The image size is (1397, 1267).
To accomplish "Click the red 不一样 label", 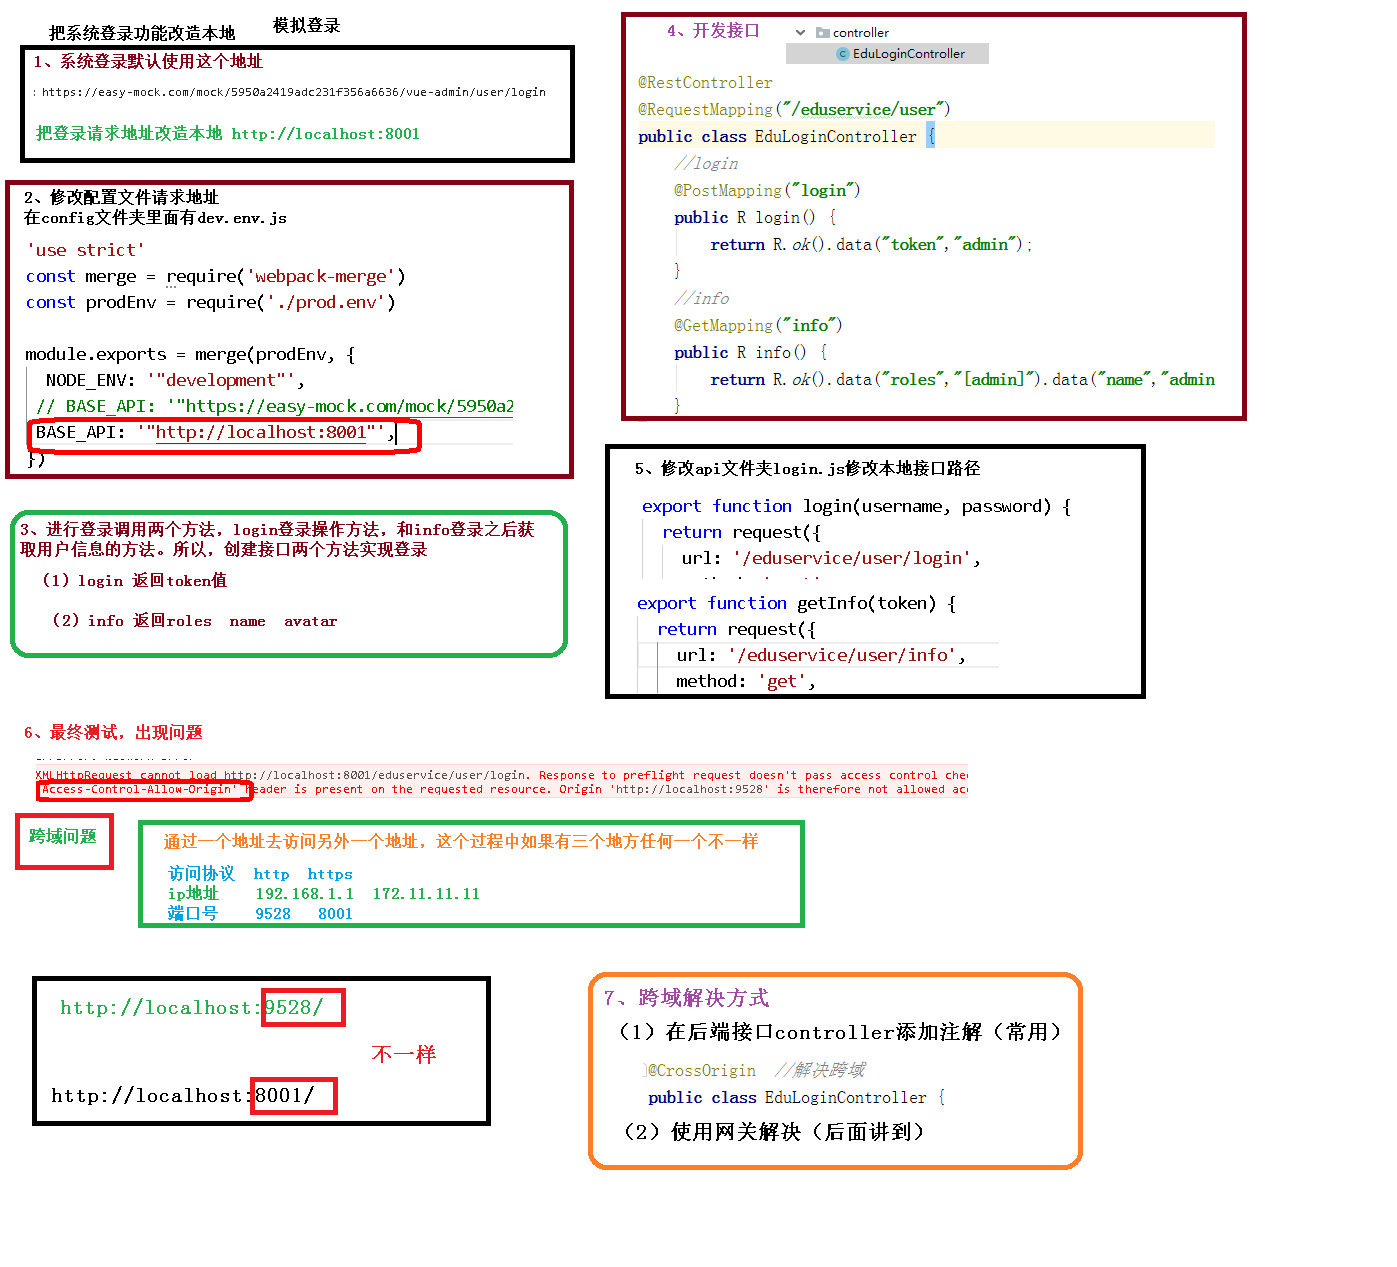I will (x=404, y=1053).
